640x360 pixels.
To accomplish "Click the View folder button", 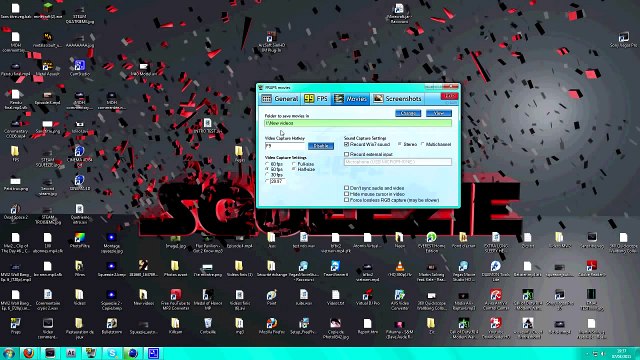I will coord(439,113).
